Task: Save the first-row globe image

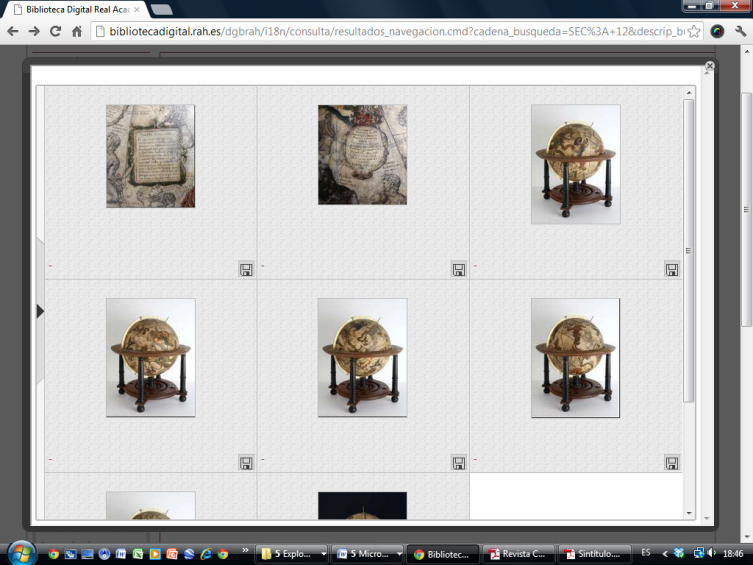Action: pyautogui.click(x=671, y=269)
